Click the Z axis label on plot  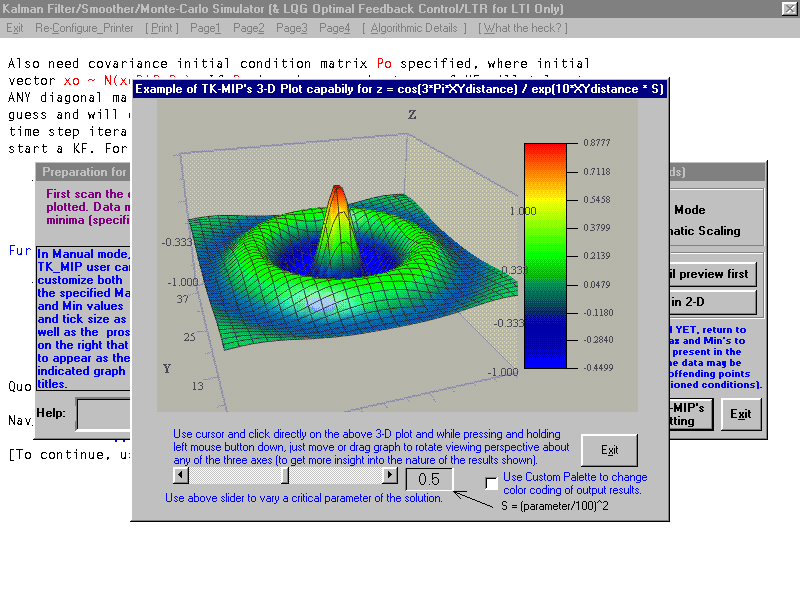(x=412, y=115)
